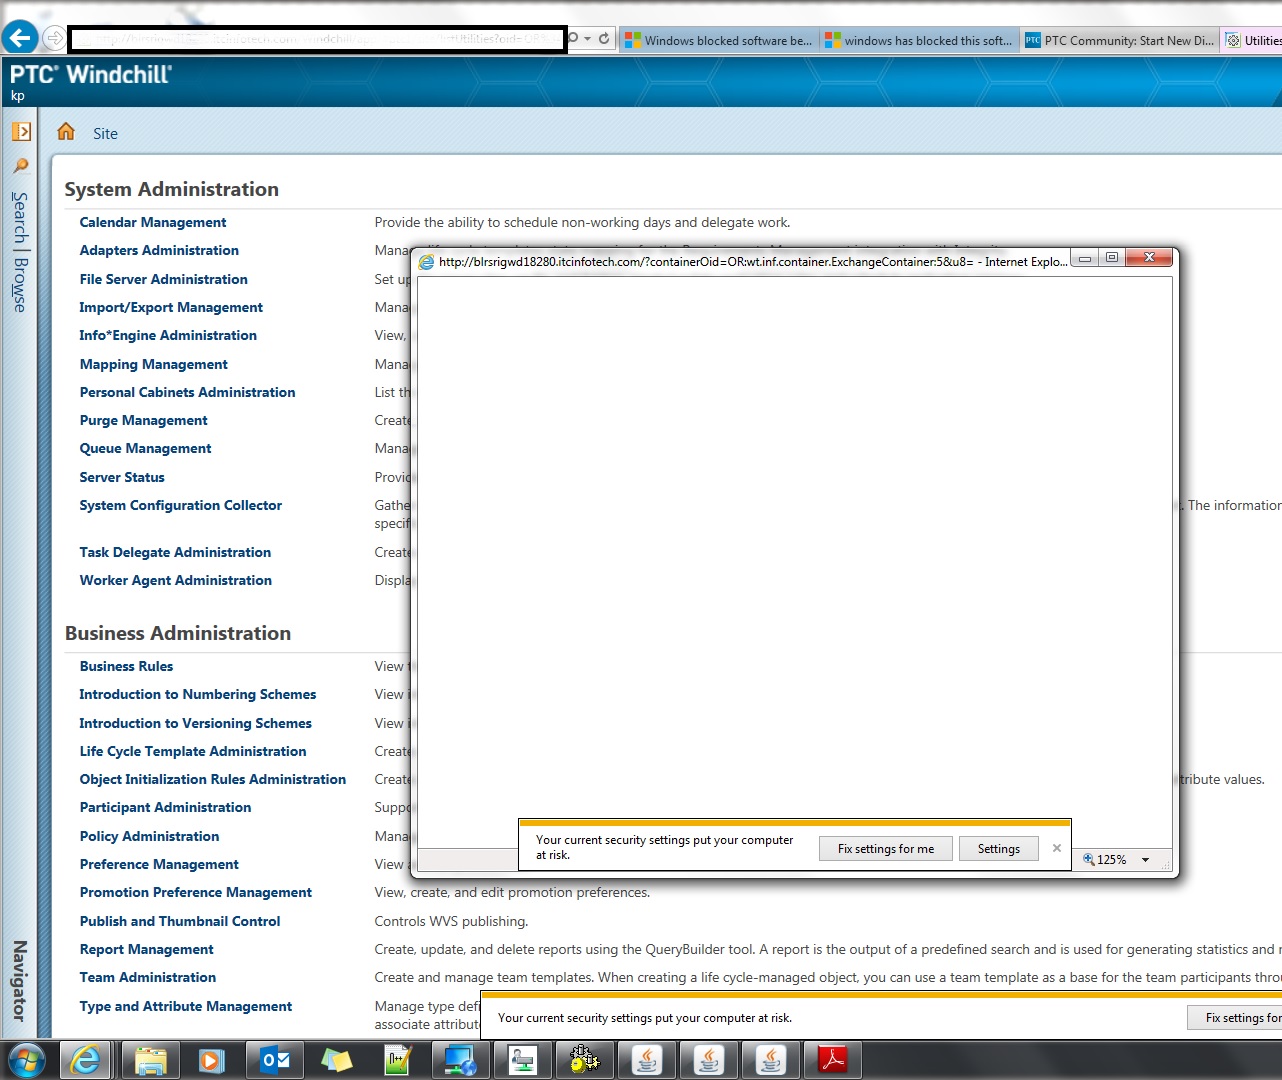Screen dimensions: 1282x1080
Task: Click the zoom magnifier icon in popup status bar
Action: coord(1089,859)
